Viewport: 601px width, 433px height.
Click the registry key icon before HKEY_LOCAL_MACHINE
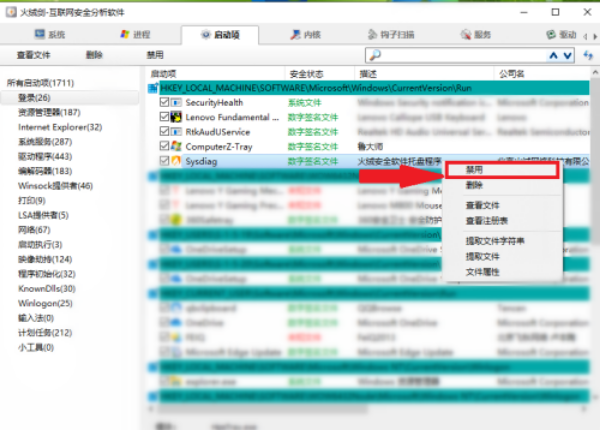(153, 88)
